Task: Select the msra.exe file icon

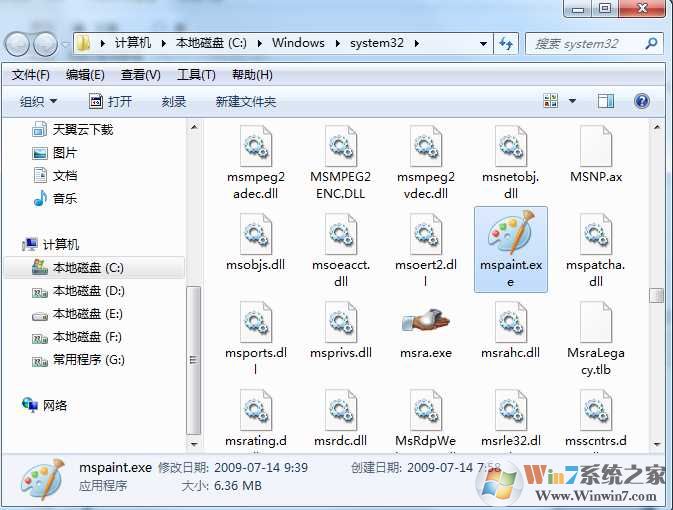Action: [x=426, y=321]
